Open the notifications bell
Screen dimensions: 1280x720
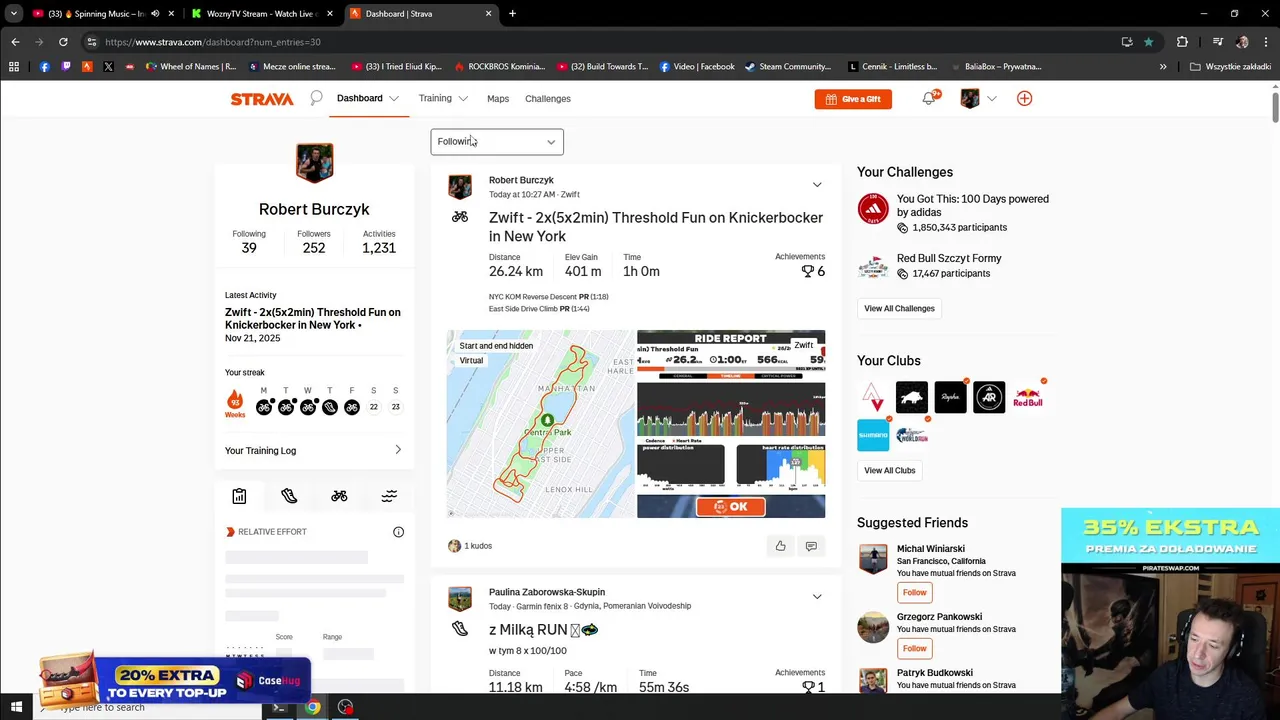929,98
